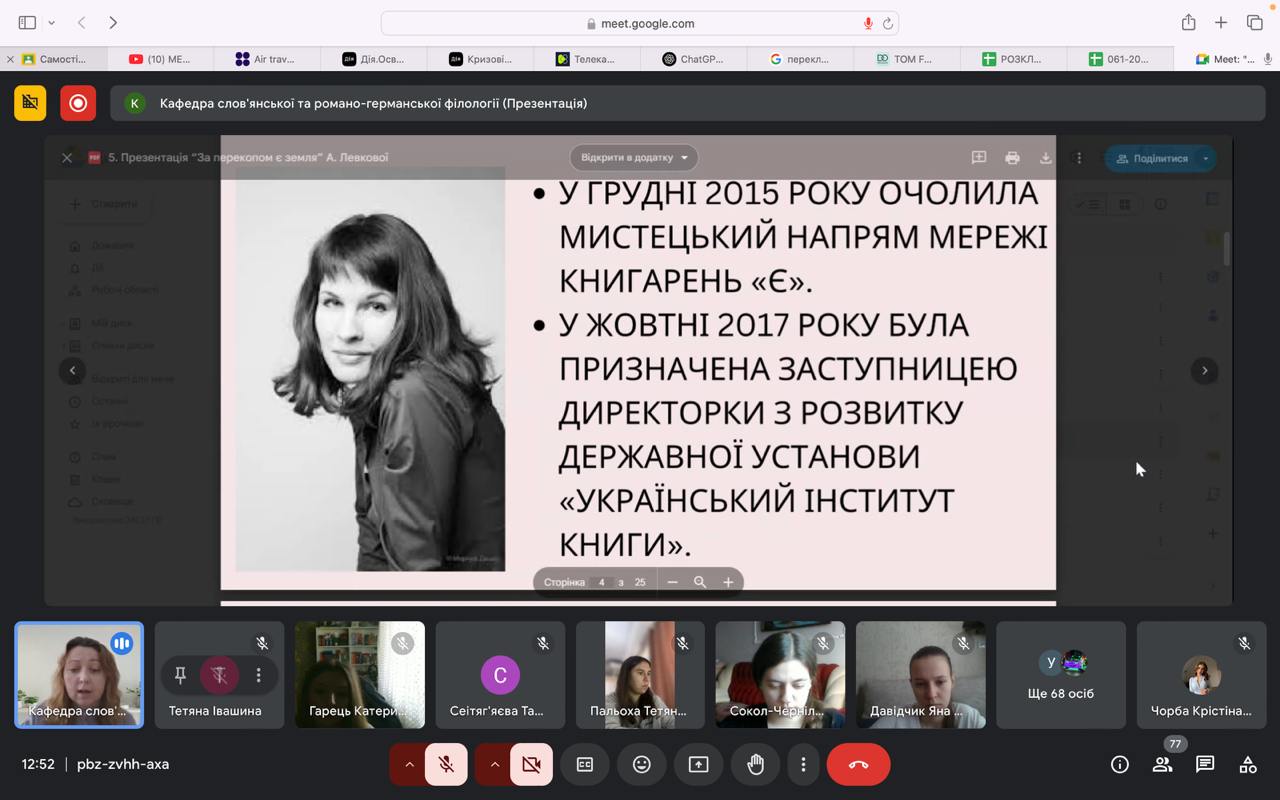The width and height of the screenshot is (1280, 800).
Task: Go to the next file with right arrow
Action: pos(1204,370)
